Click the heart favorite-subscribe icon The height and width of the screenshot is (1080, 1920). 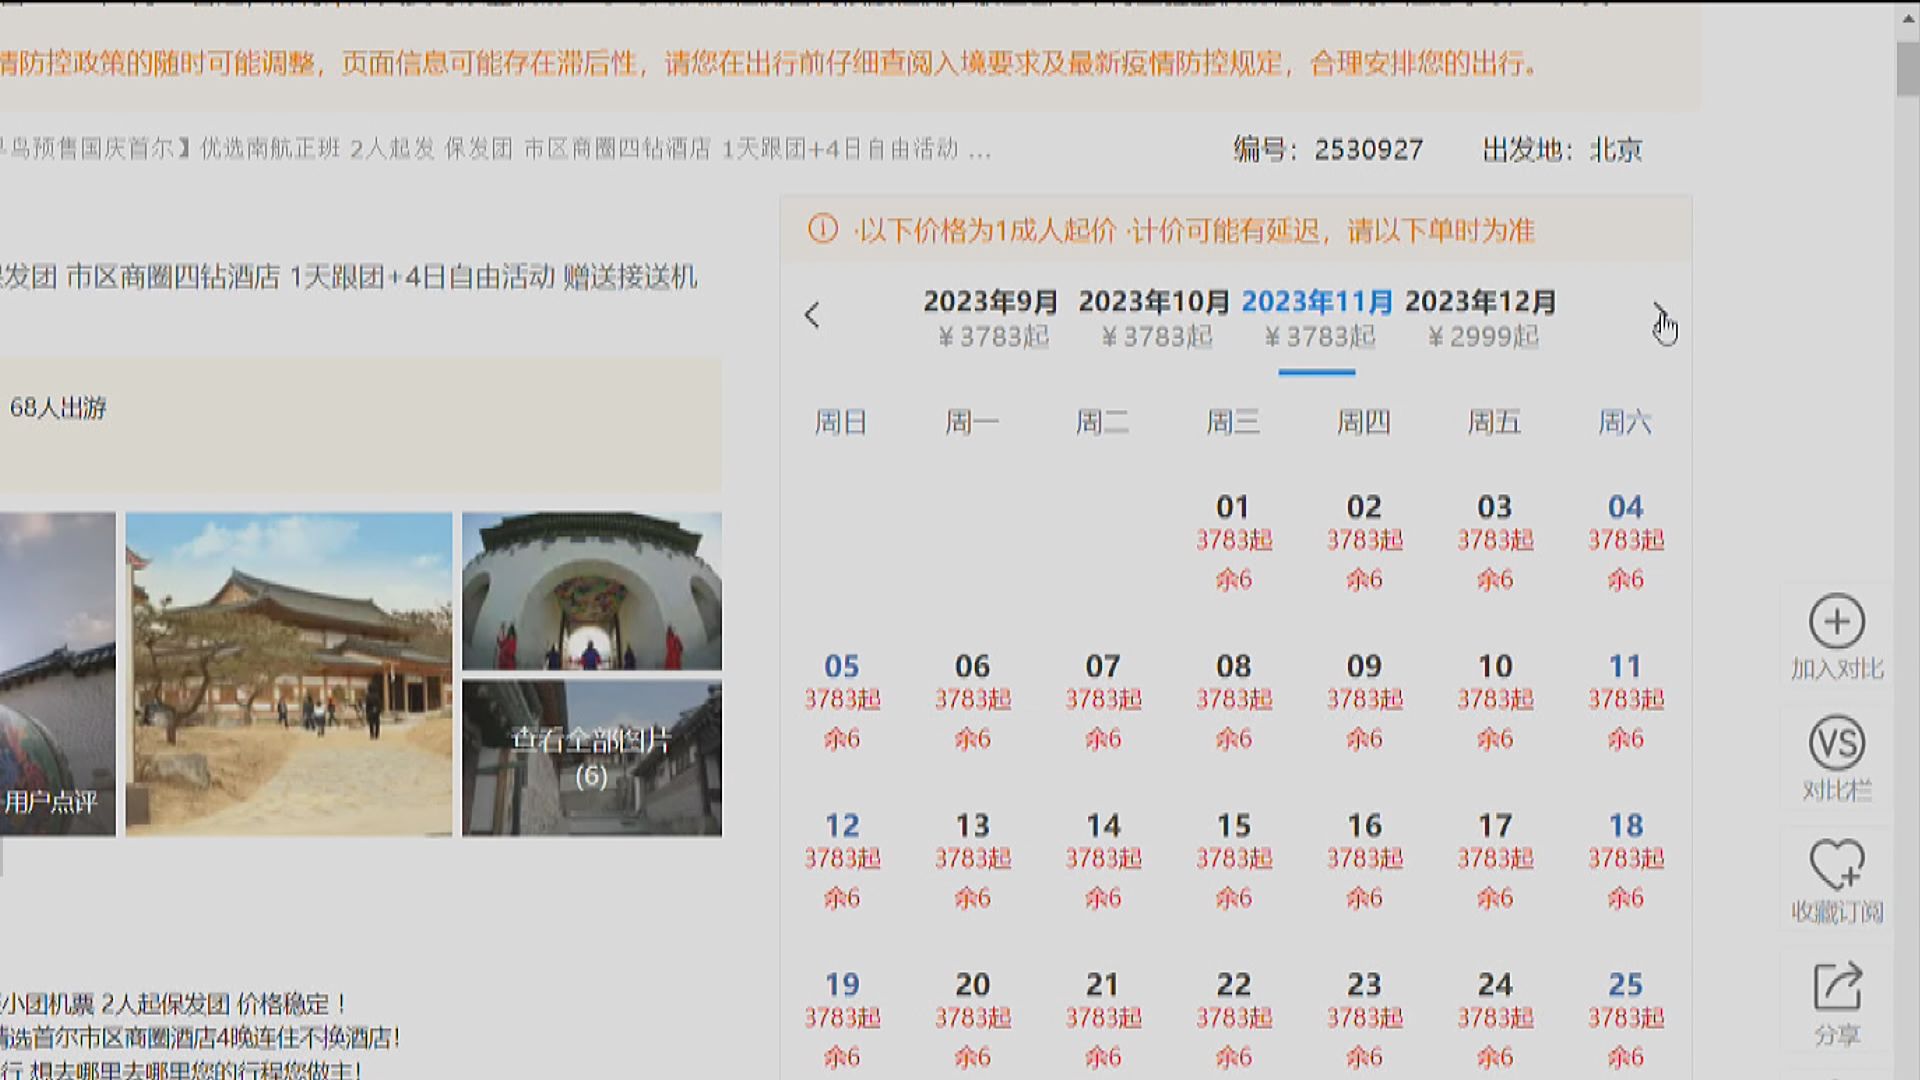(x=1836, y=864)
